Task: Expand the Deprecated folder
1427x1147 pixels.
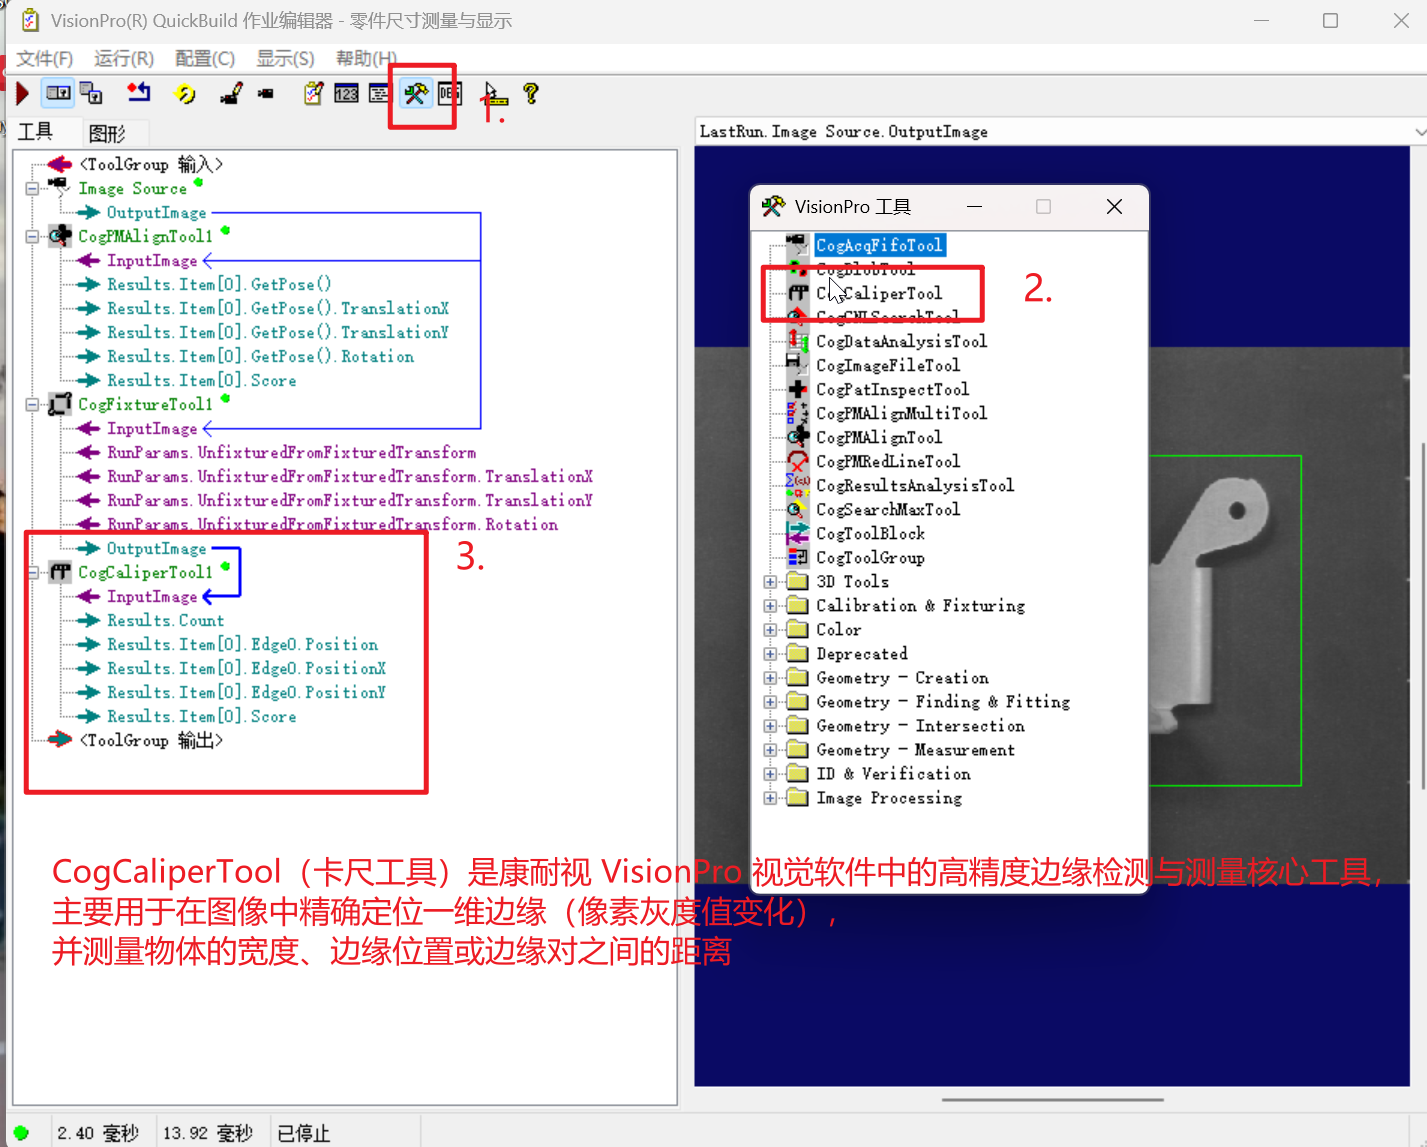Action: click(770, 653)
